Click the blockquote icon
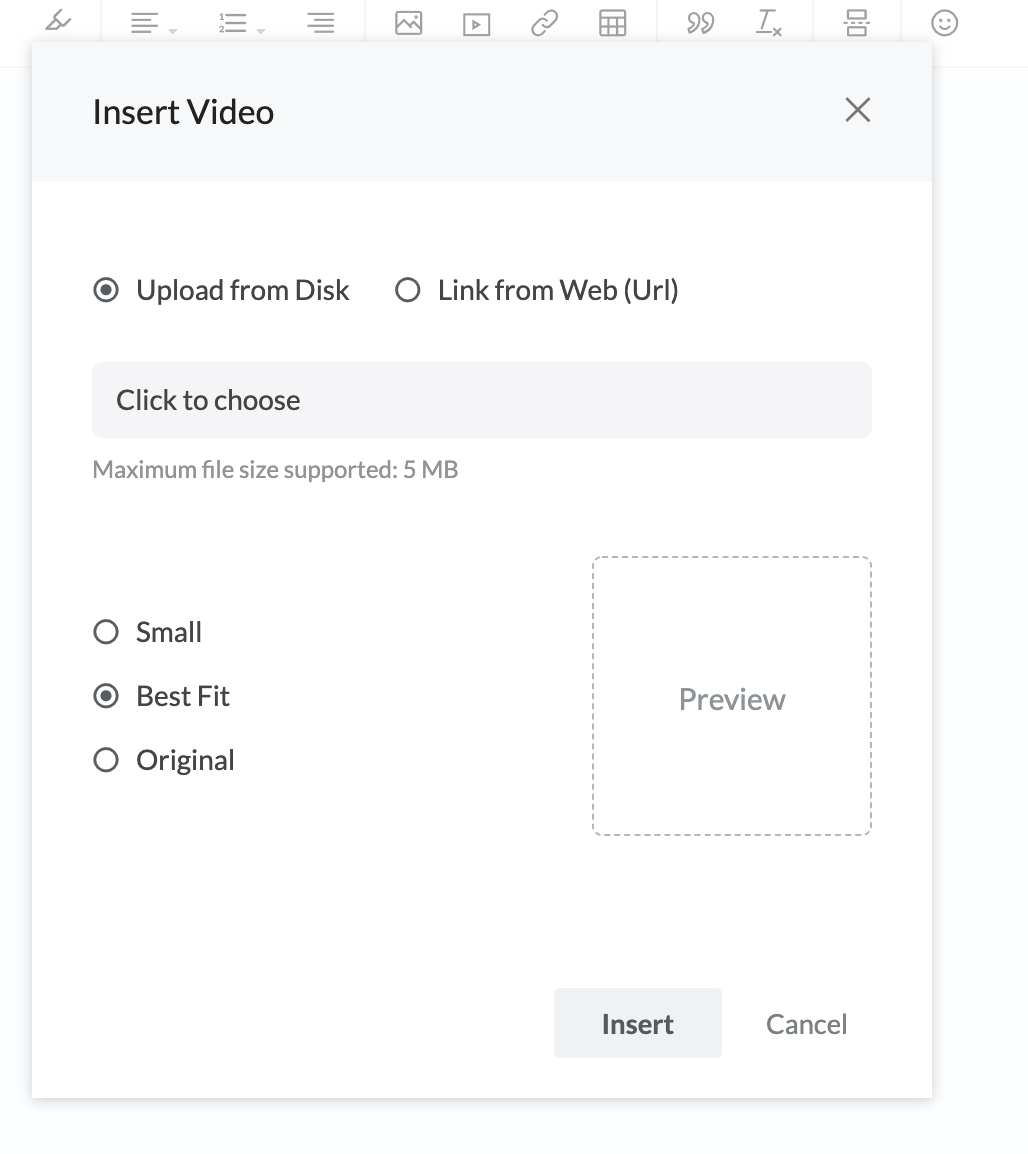The width and height of the screenshot is (1028, 1154). 701,23
